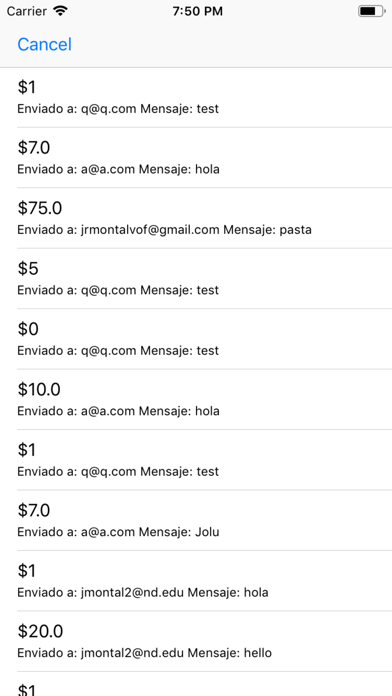Image resolution: width=392 pixels, height=696 pixels.
Task: Tap the battery indicator icon
Action: tap(372, 11)
